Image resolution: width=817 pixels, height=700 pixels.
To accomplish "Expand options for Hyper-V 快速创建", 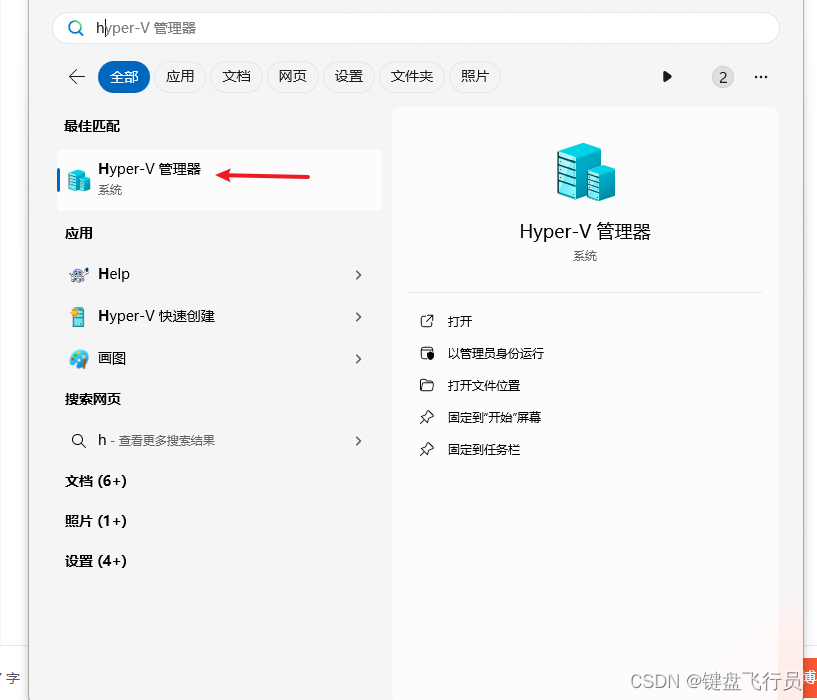I will (358, 317).
